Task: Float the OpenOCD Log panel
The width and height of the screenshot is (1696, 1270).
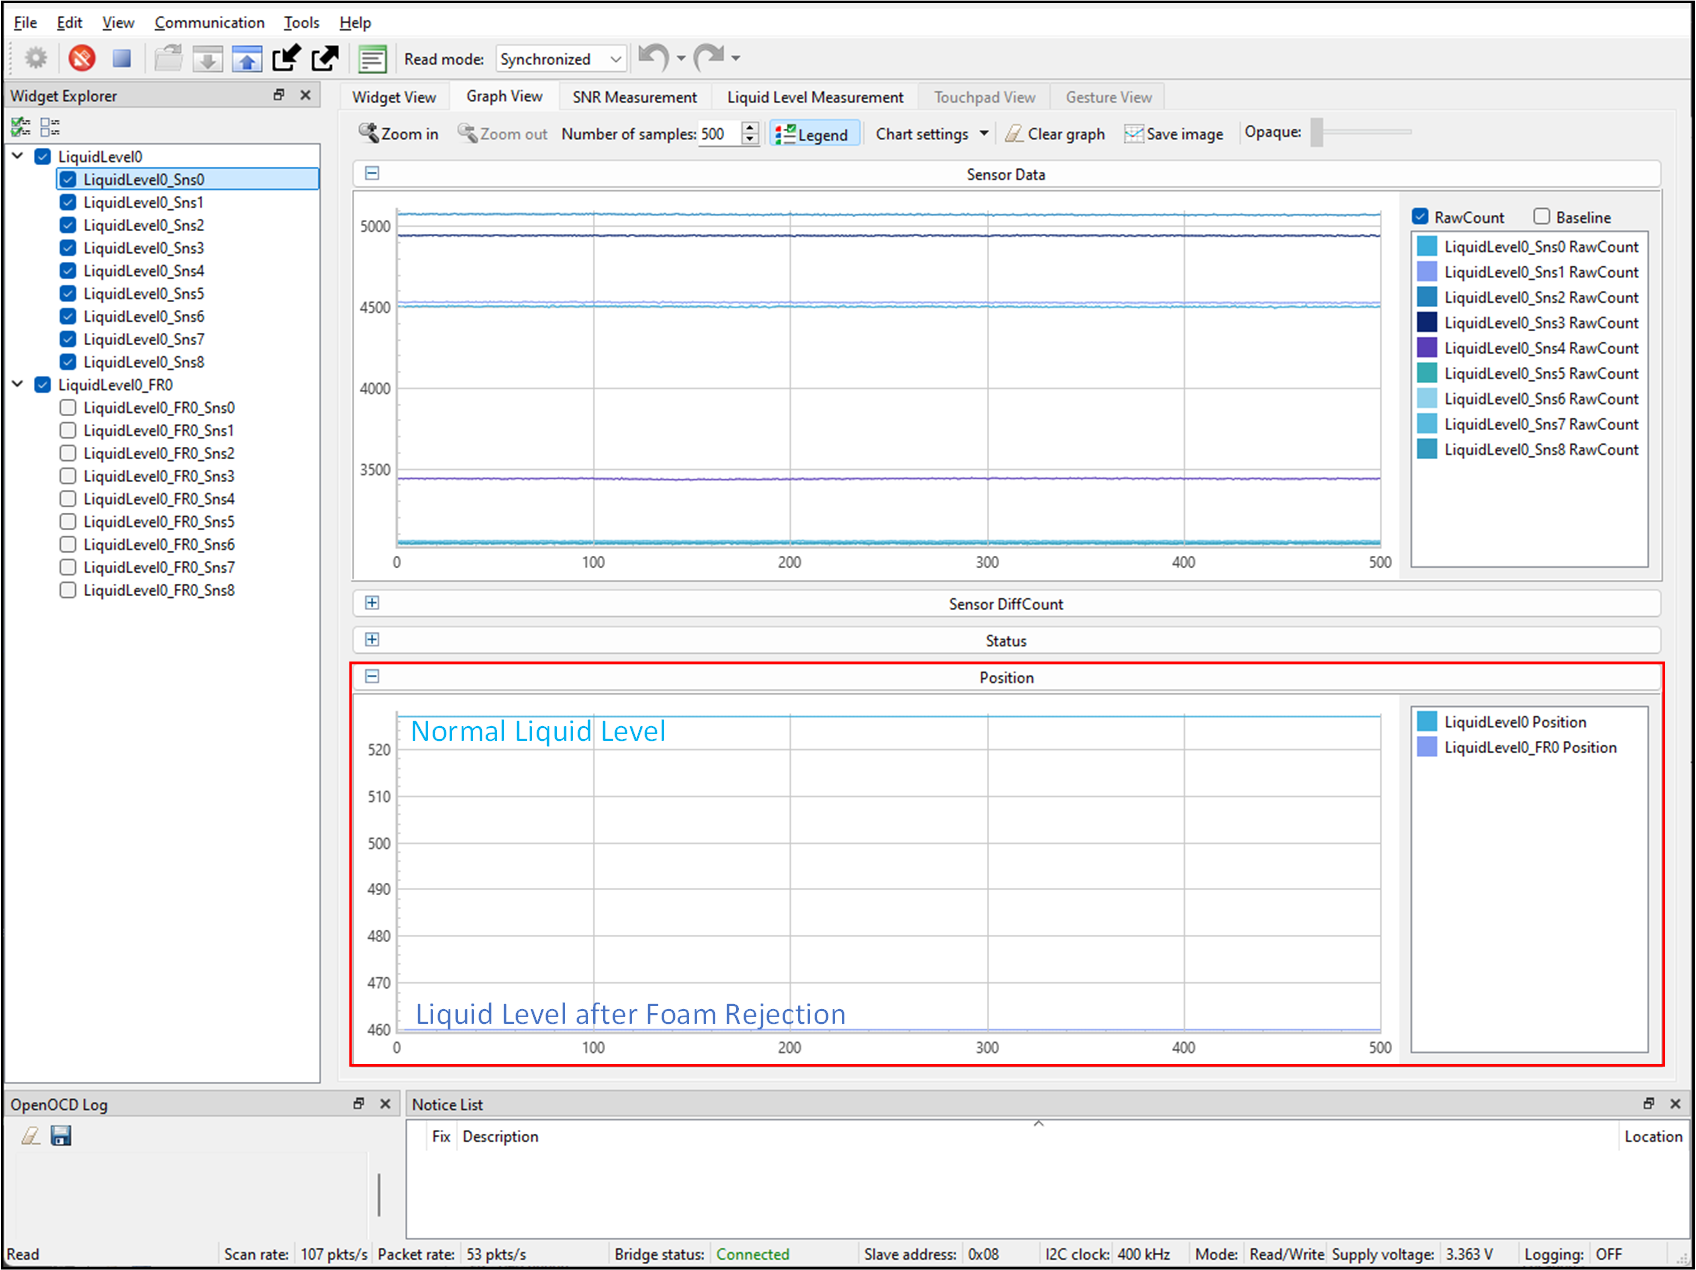Action: (359, 1104)
